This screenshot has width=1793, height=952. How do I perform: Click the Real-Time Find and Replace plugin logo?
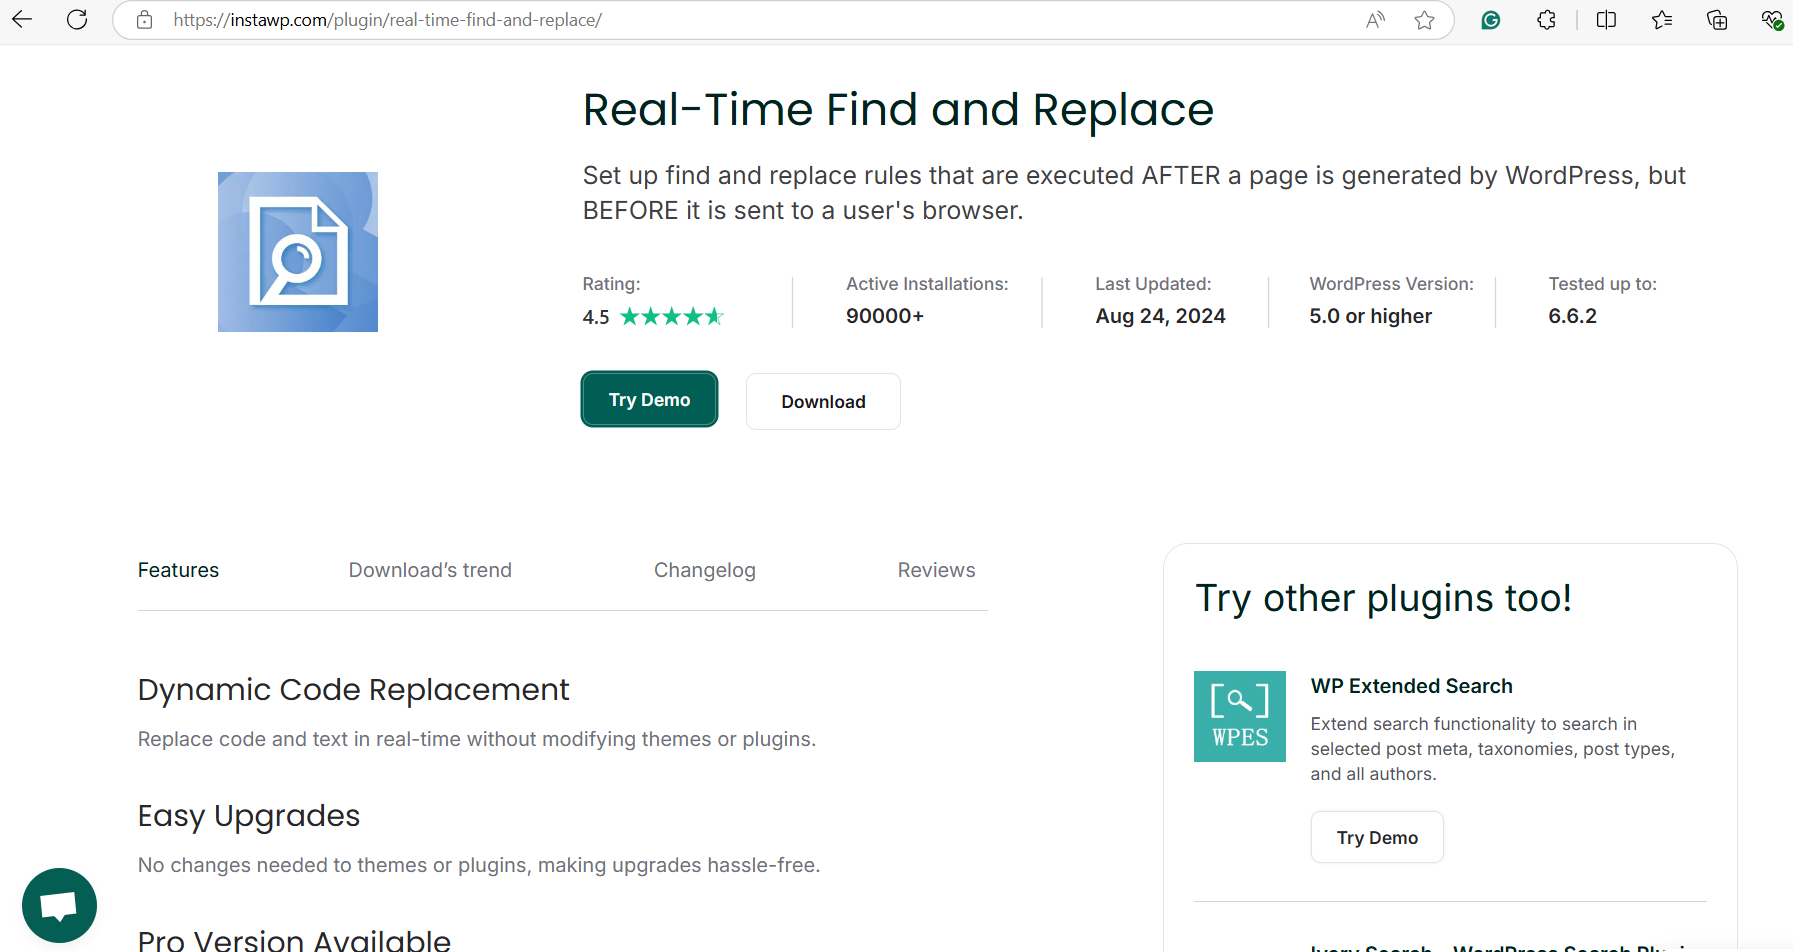tap(298, 252)
